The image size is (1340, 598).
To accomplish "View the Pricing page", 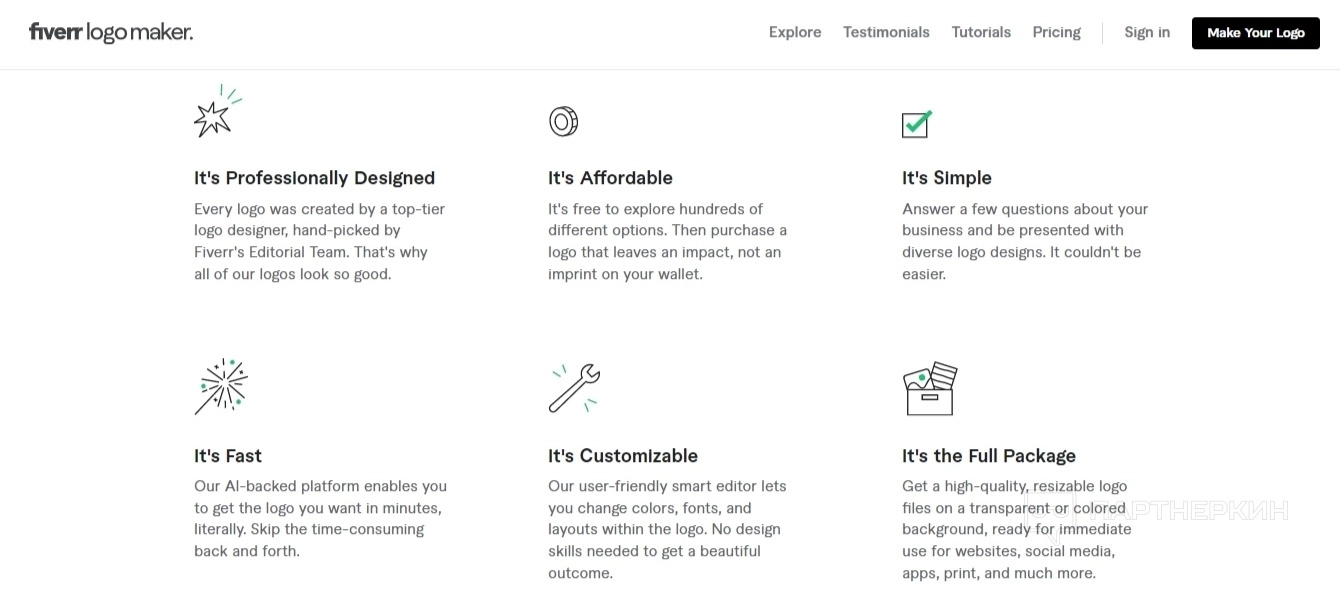I will click(1056, 32).
